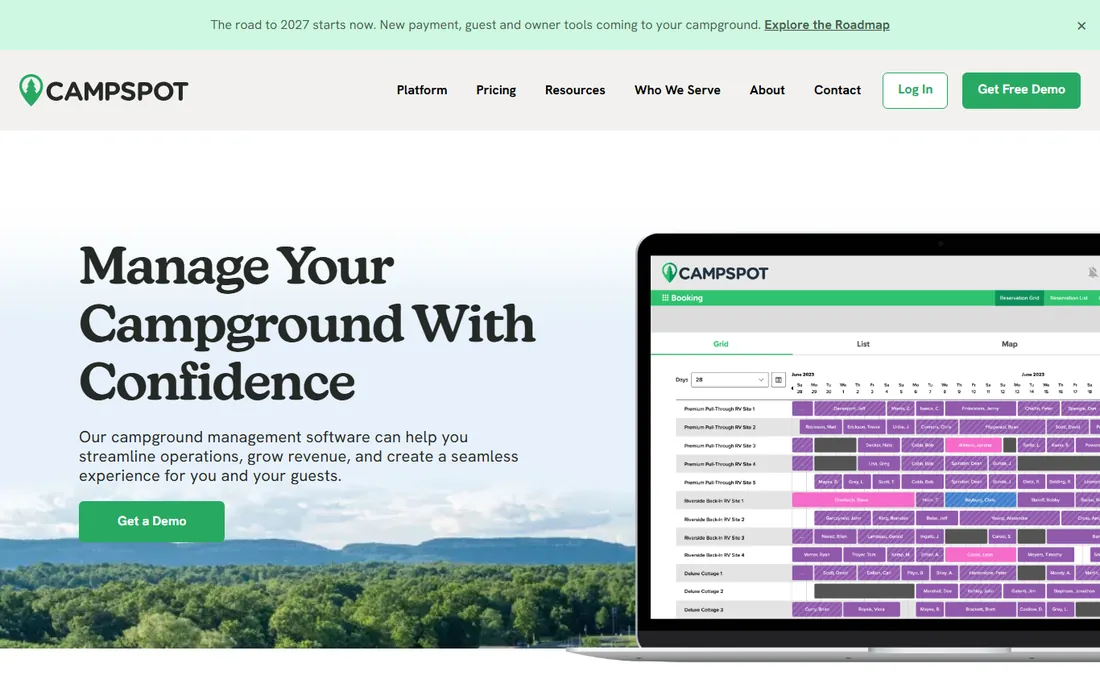
Task: Click the blue reservation block on the Riverside Back-In Site 1 row
Action: [x=980, y=500]
